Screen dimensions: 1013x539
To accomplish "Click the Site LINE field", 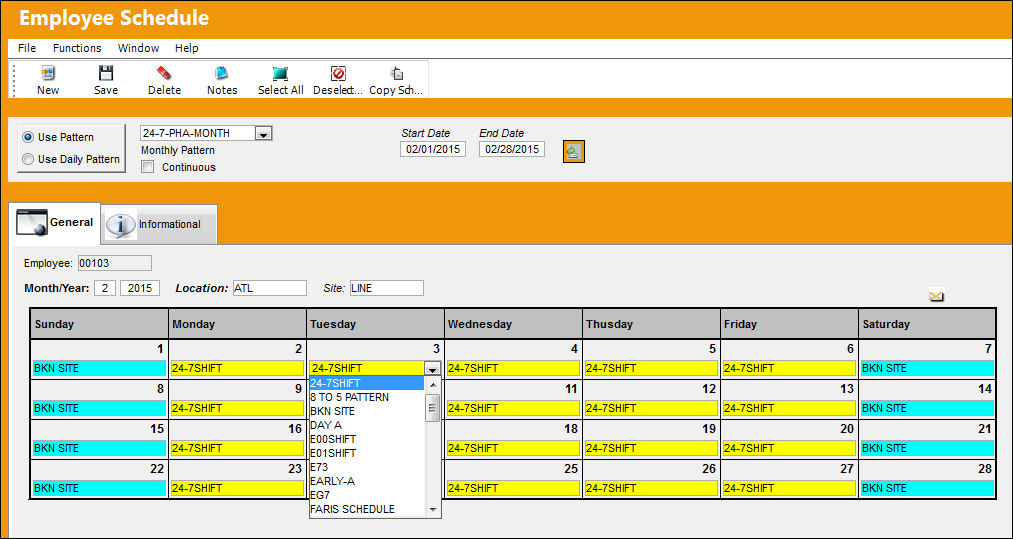I will click(x=386, y=288).
